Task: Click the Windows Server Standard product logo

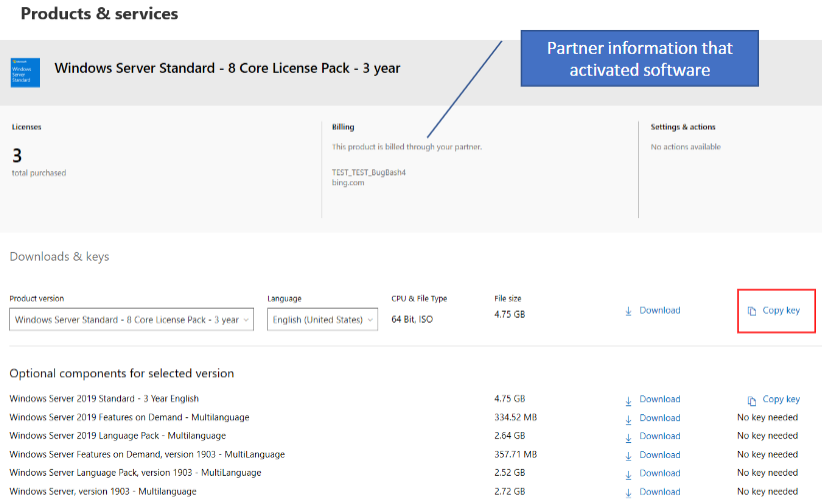Action: 26,69
